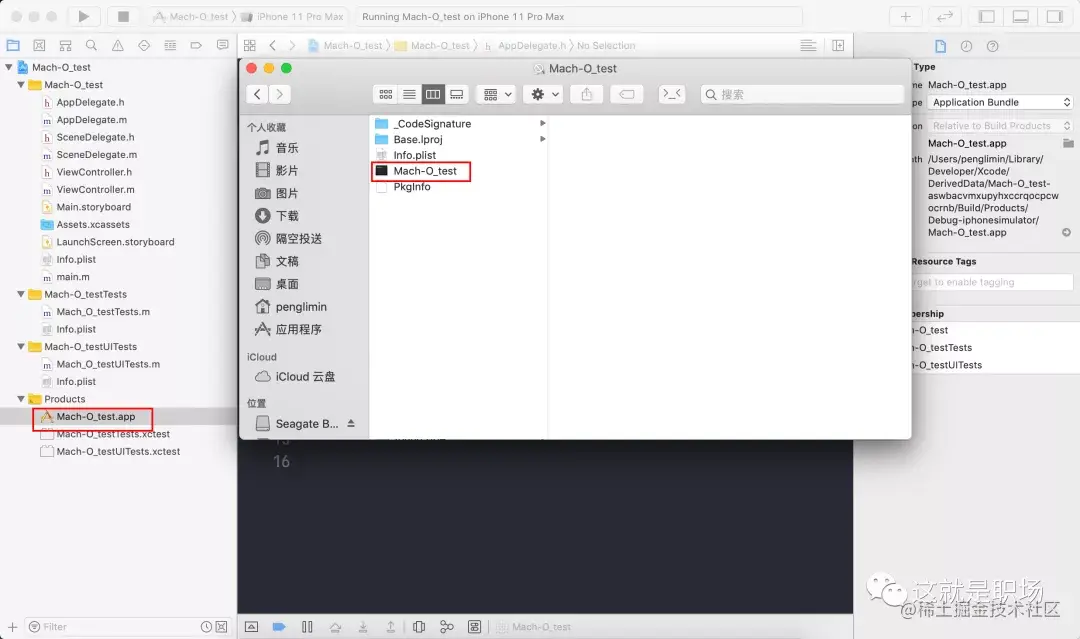Expand the _CodeSignature folder arrow
1080x639 pixels.
(x=543, y=123)
